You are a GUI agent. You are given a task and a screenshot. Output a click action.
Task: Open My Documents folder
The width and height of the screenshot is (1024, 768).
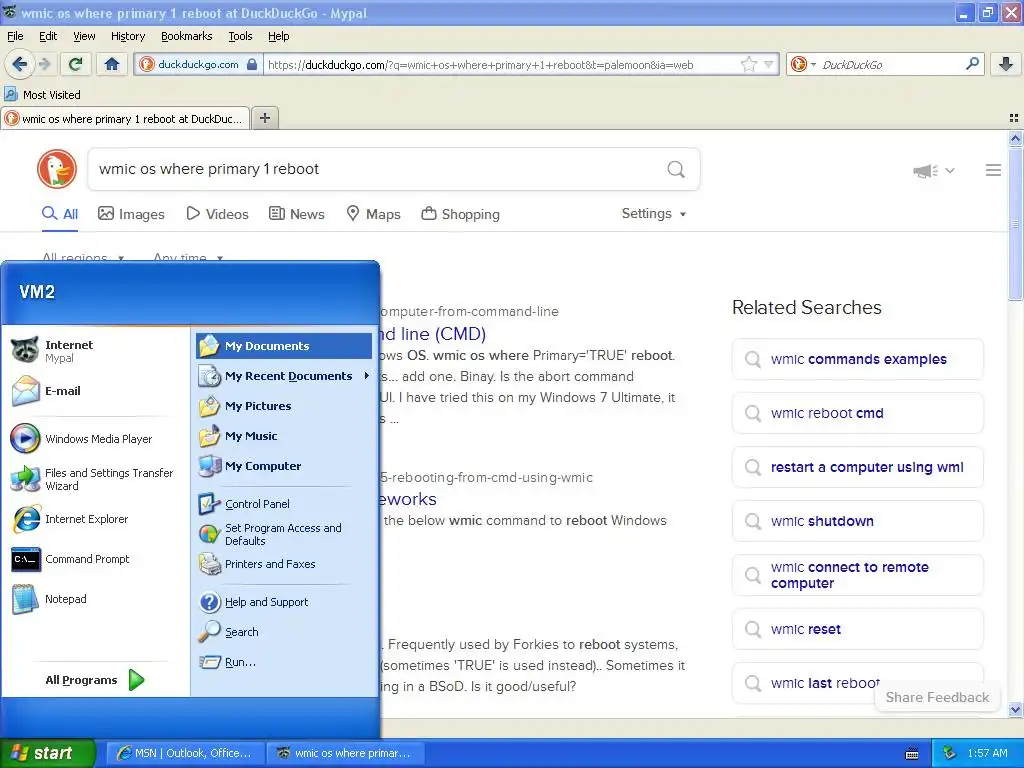tap(284, 346)
